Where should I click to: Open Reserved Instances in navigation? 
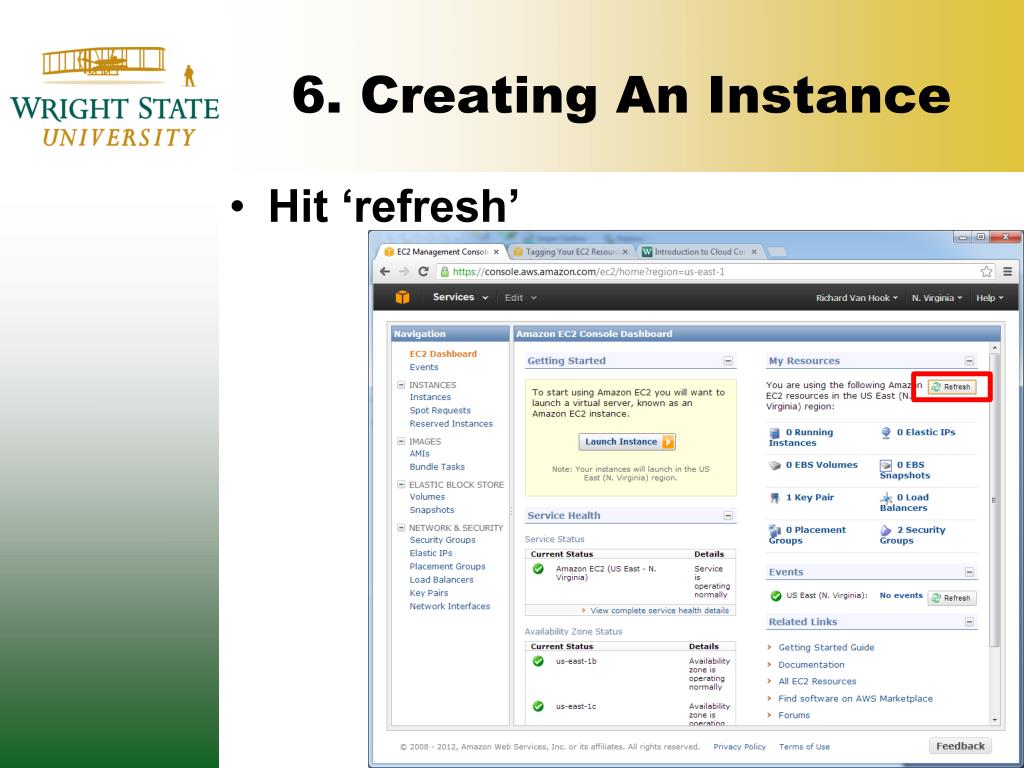pyautogui.click(x=451, y=424)
